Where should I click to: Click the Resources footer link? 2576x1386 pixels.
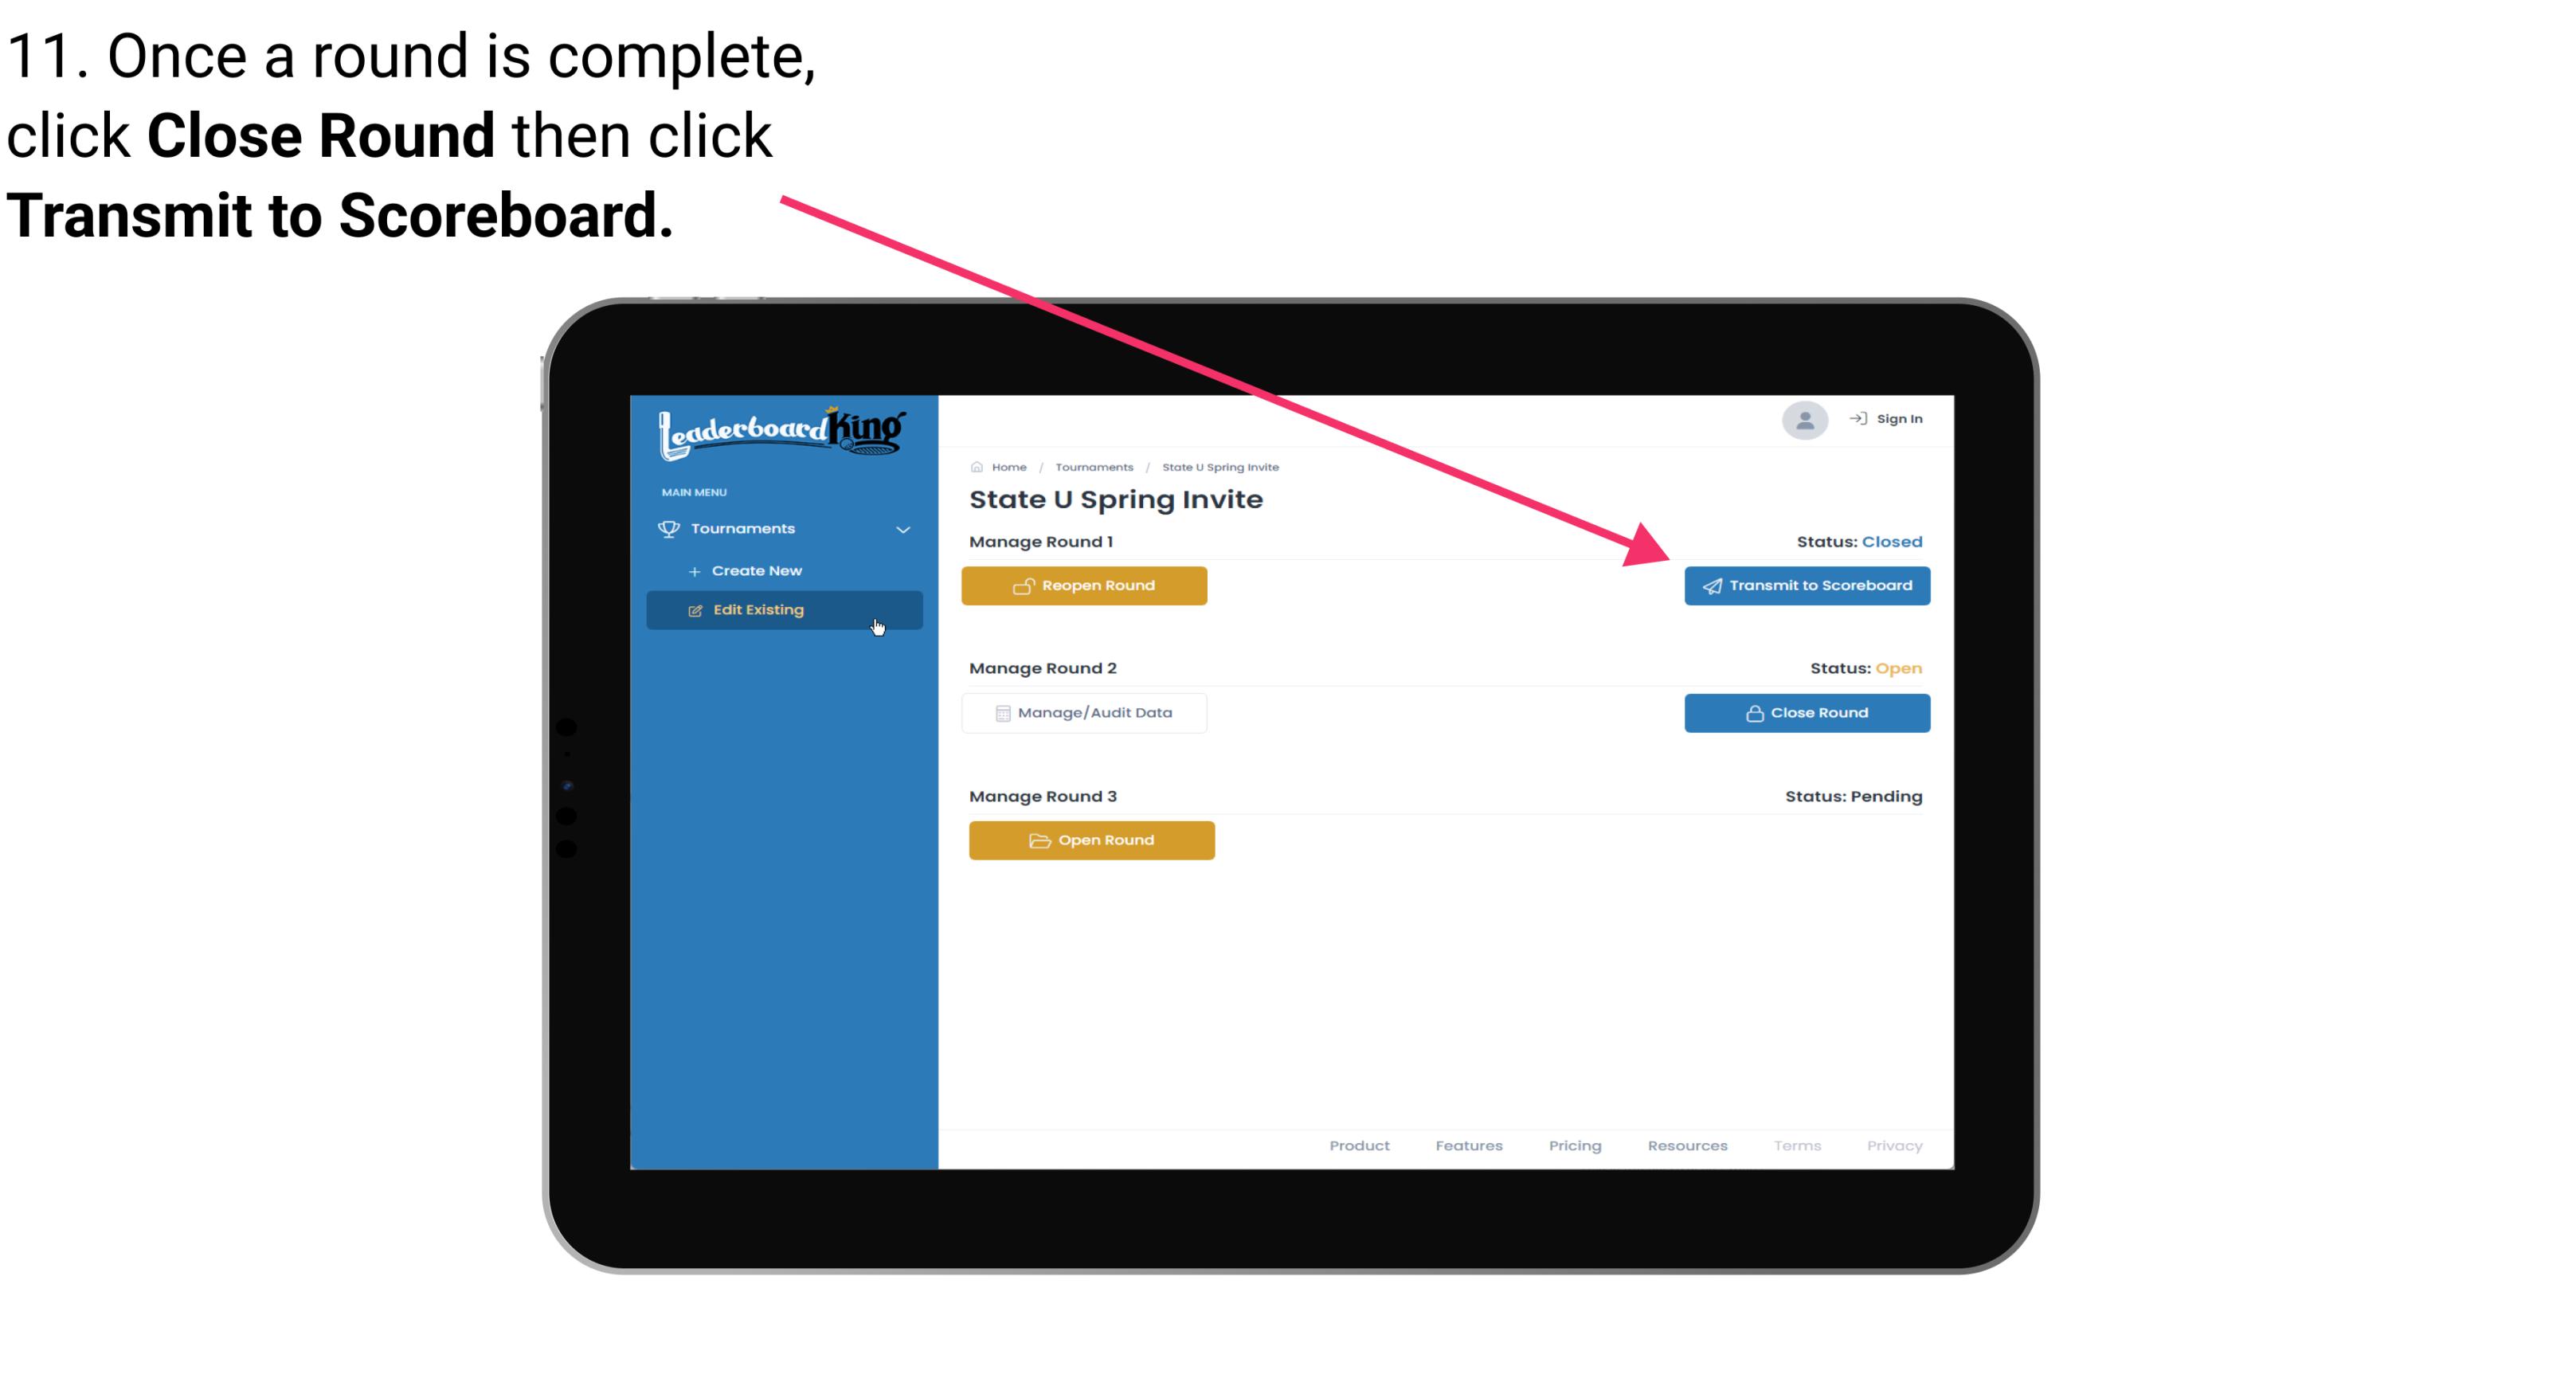click(x=1685, y=1145)
